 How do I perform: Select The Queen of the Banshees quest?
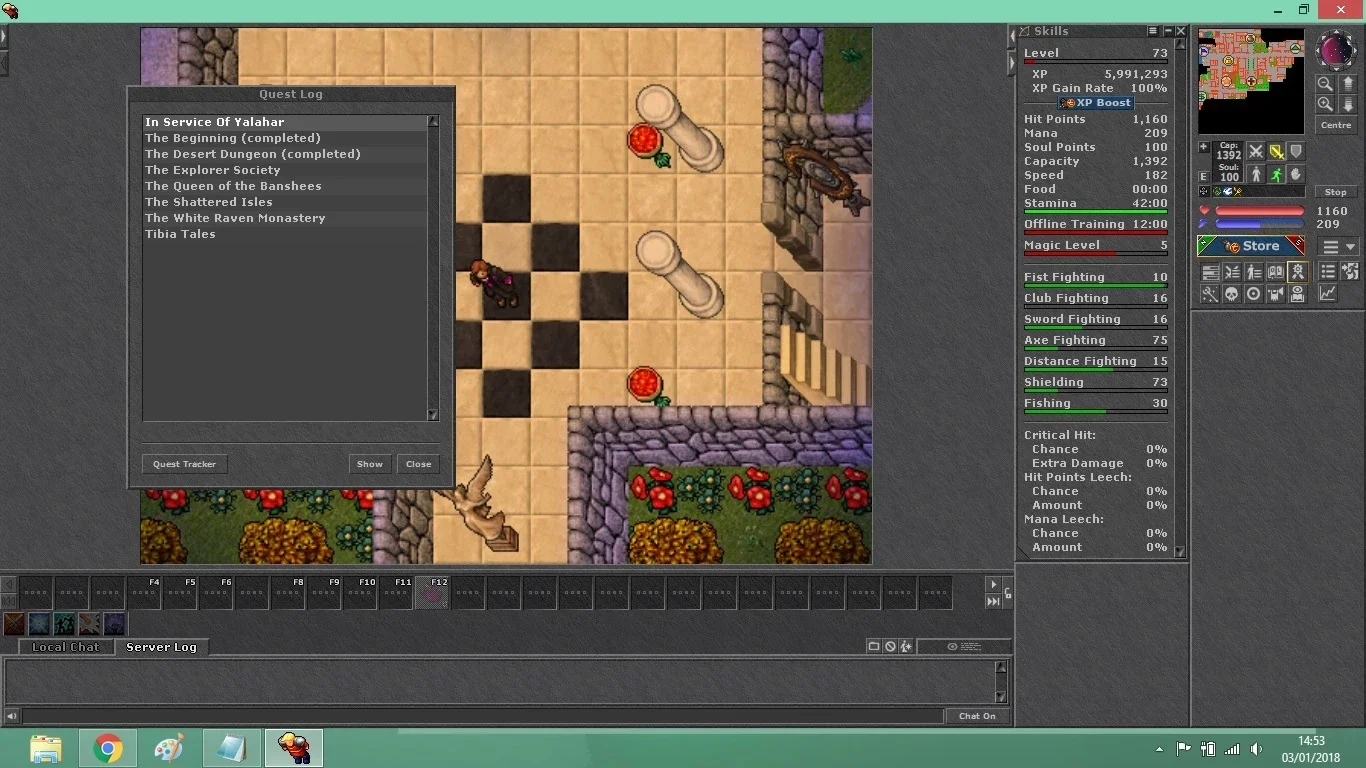pyautogui.click(x=285, y=186)
